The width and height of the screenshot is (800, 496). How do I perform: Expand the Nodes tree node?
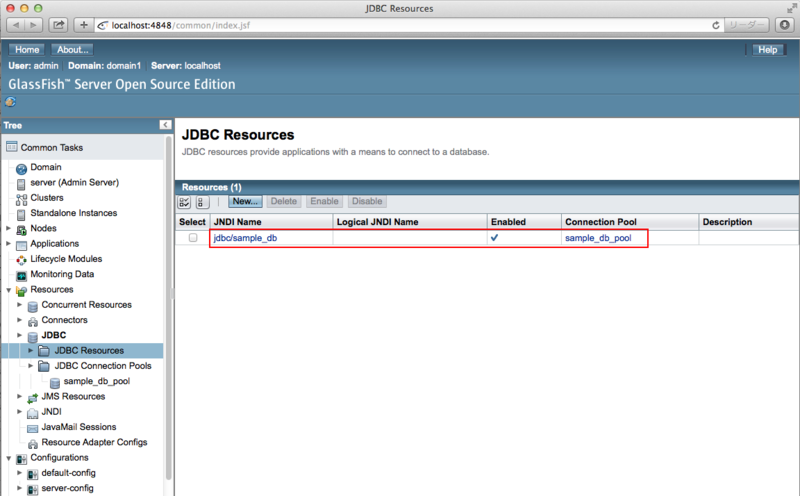(x=8, y=228)
